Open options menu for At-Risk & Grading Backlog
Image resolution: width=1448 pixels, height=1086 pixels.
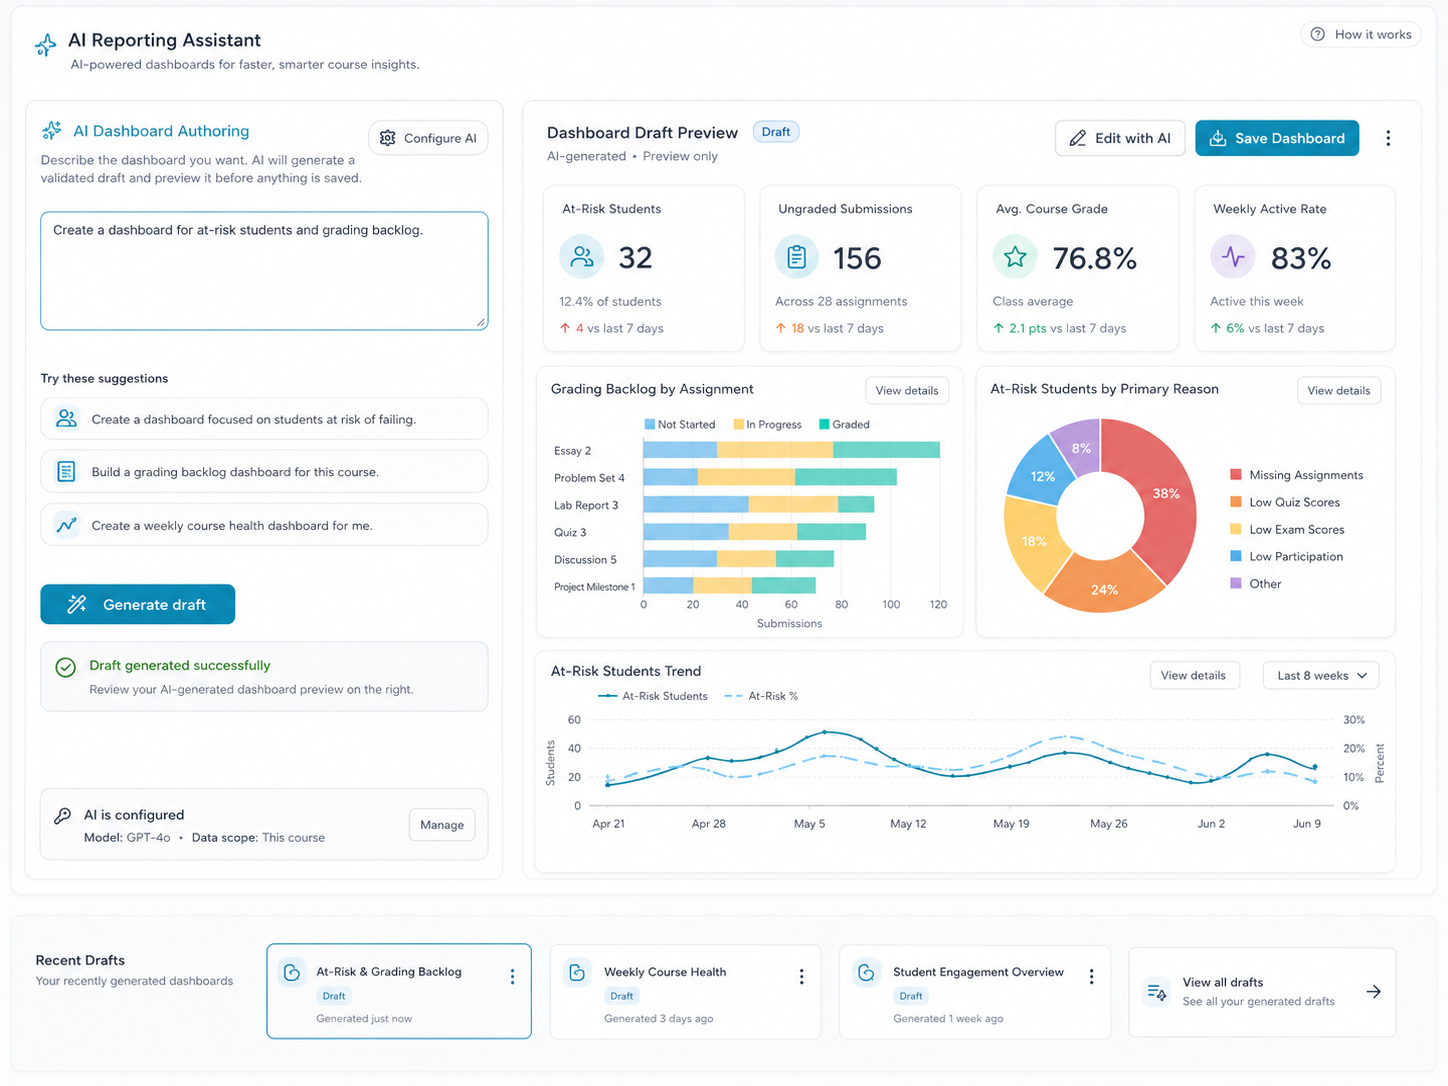point(512,977)
